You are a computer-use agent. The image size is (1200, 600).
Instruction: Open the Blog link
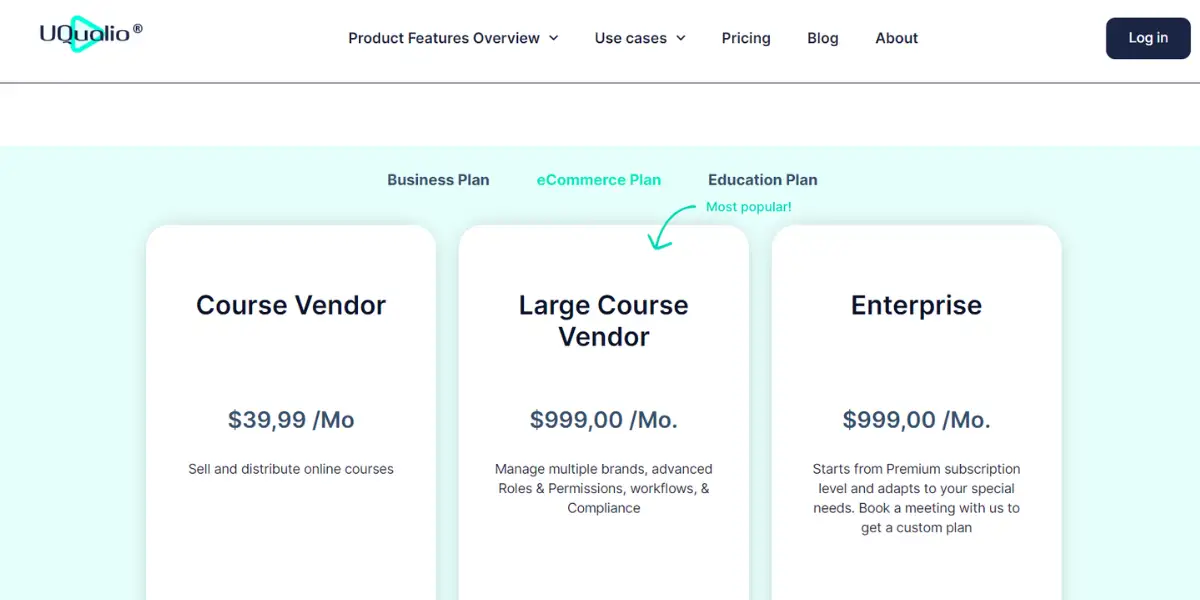click(x=823, y=38)
